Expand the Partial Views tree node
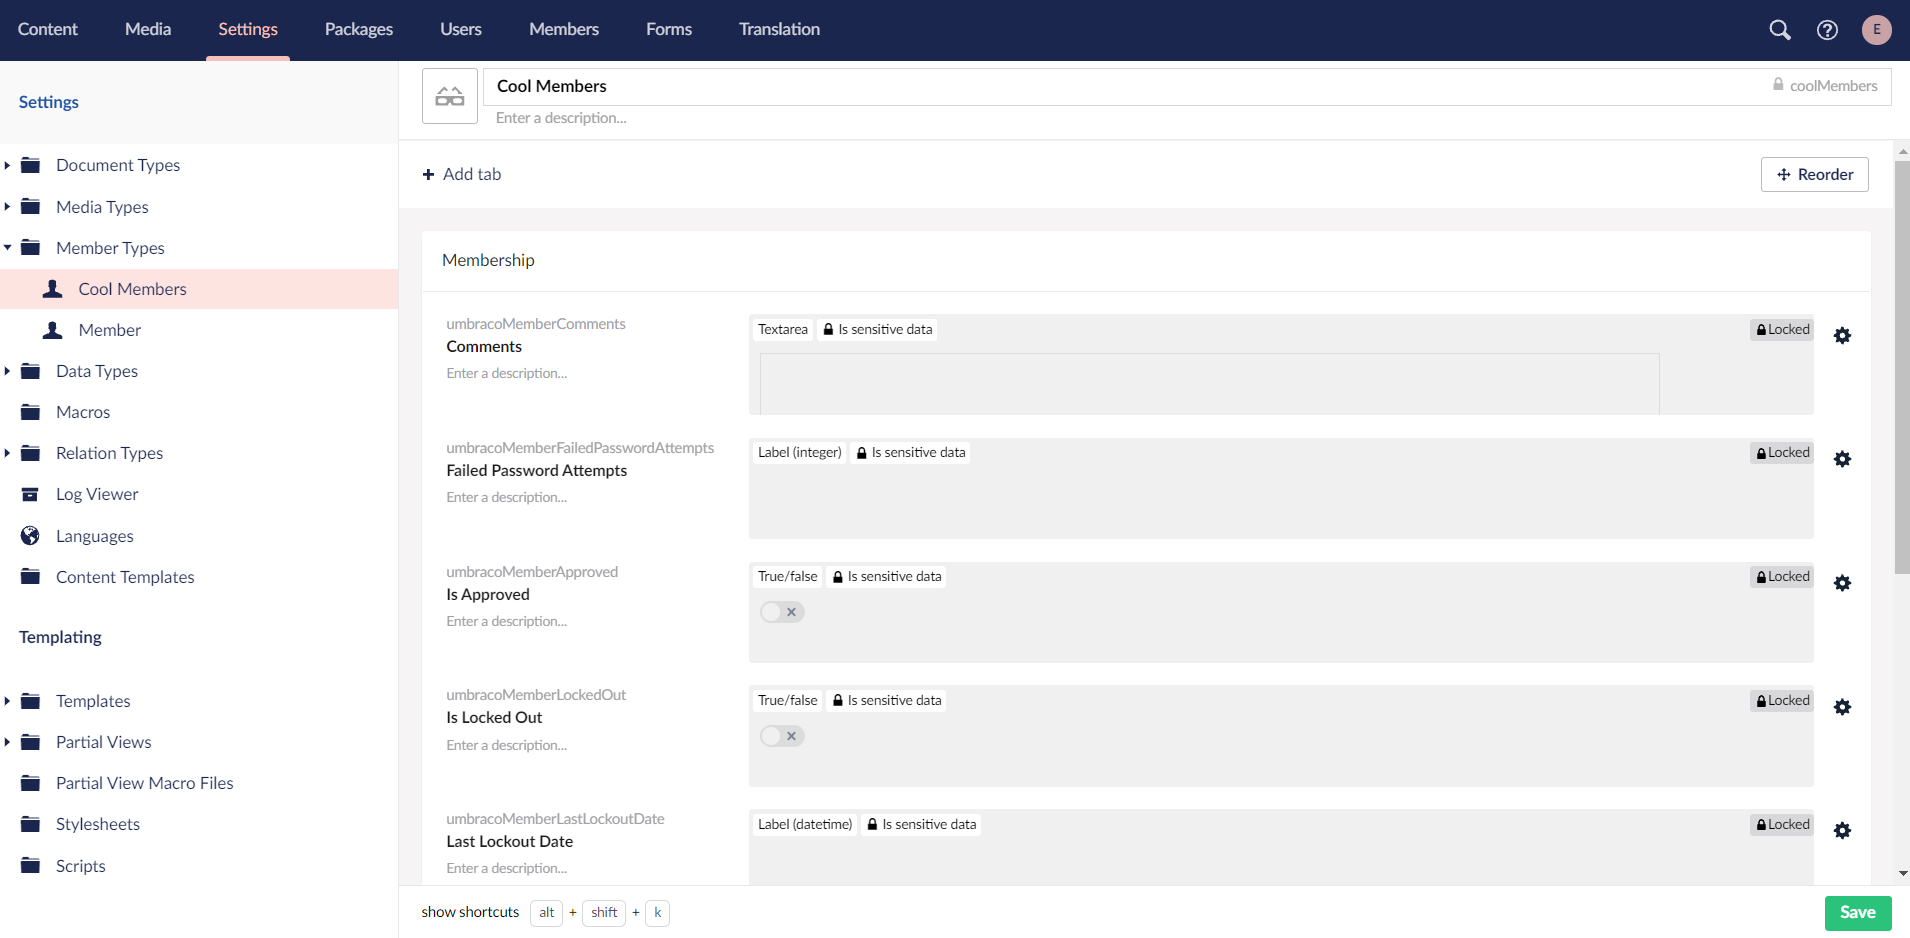Image resolution: width=1910 pixels, height=938 pixels. [7, 742]
